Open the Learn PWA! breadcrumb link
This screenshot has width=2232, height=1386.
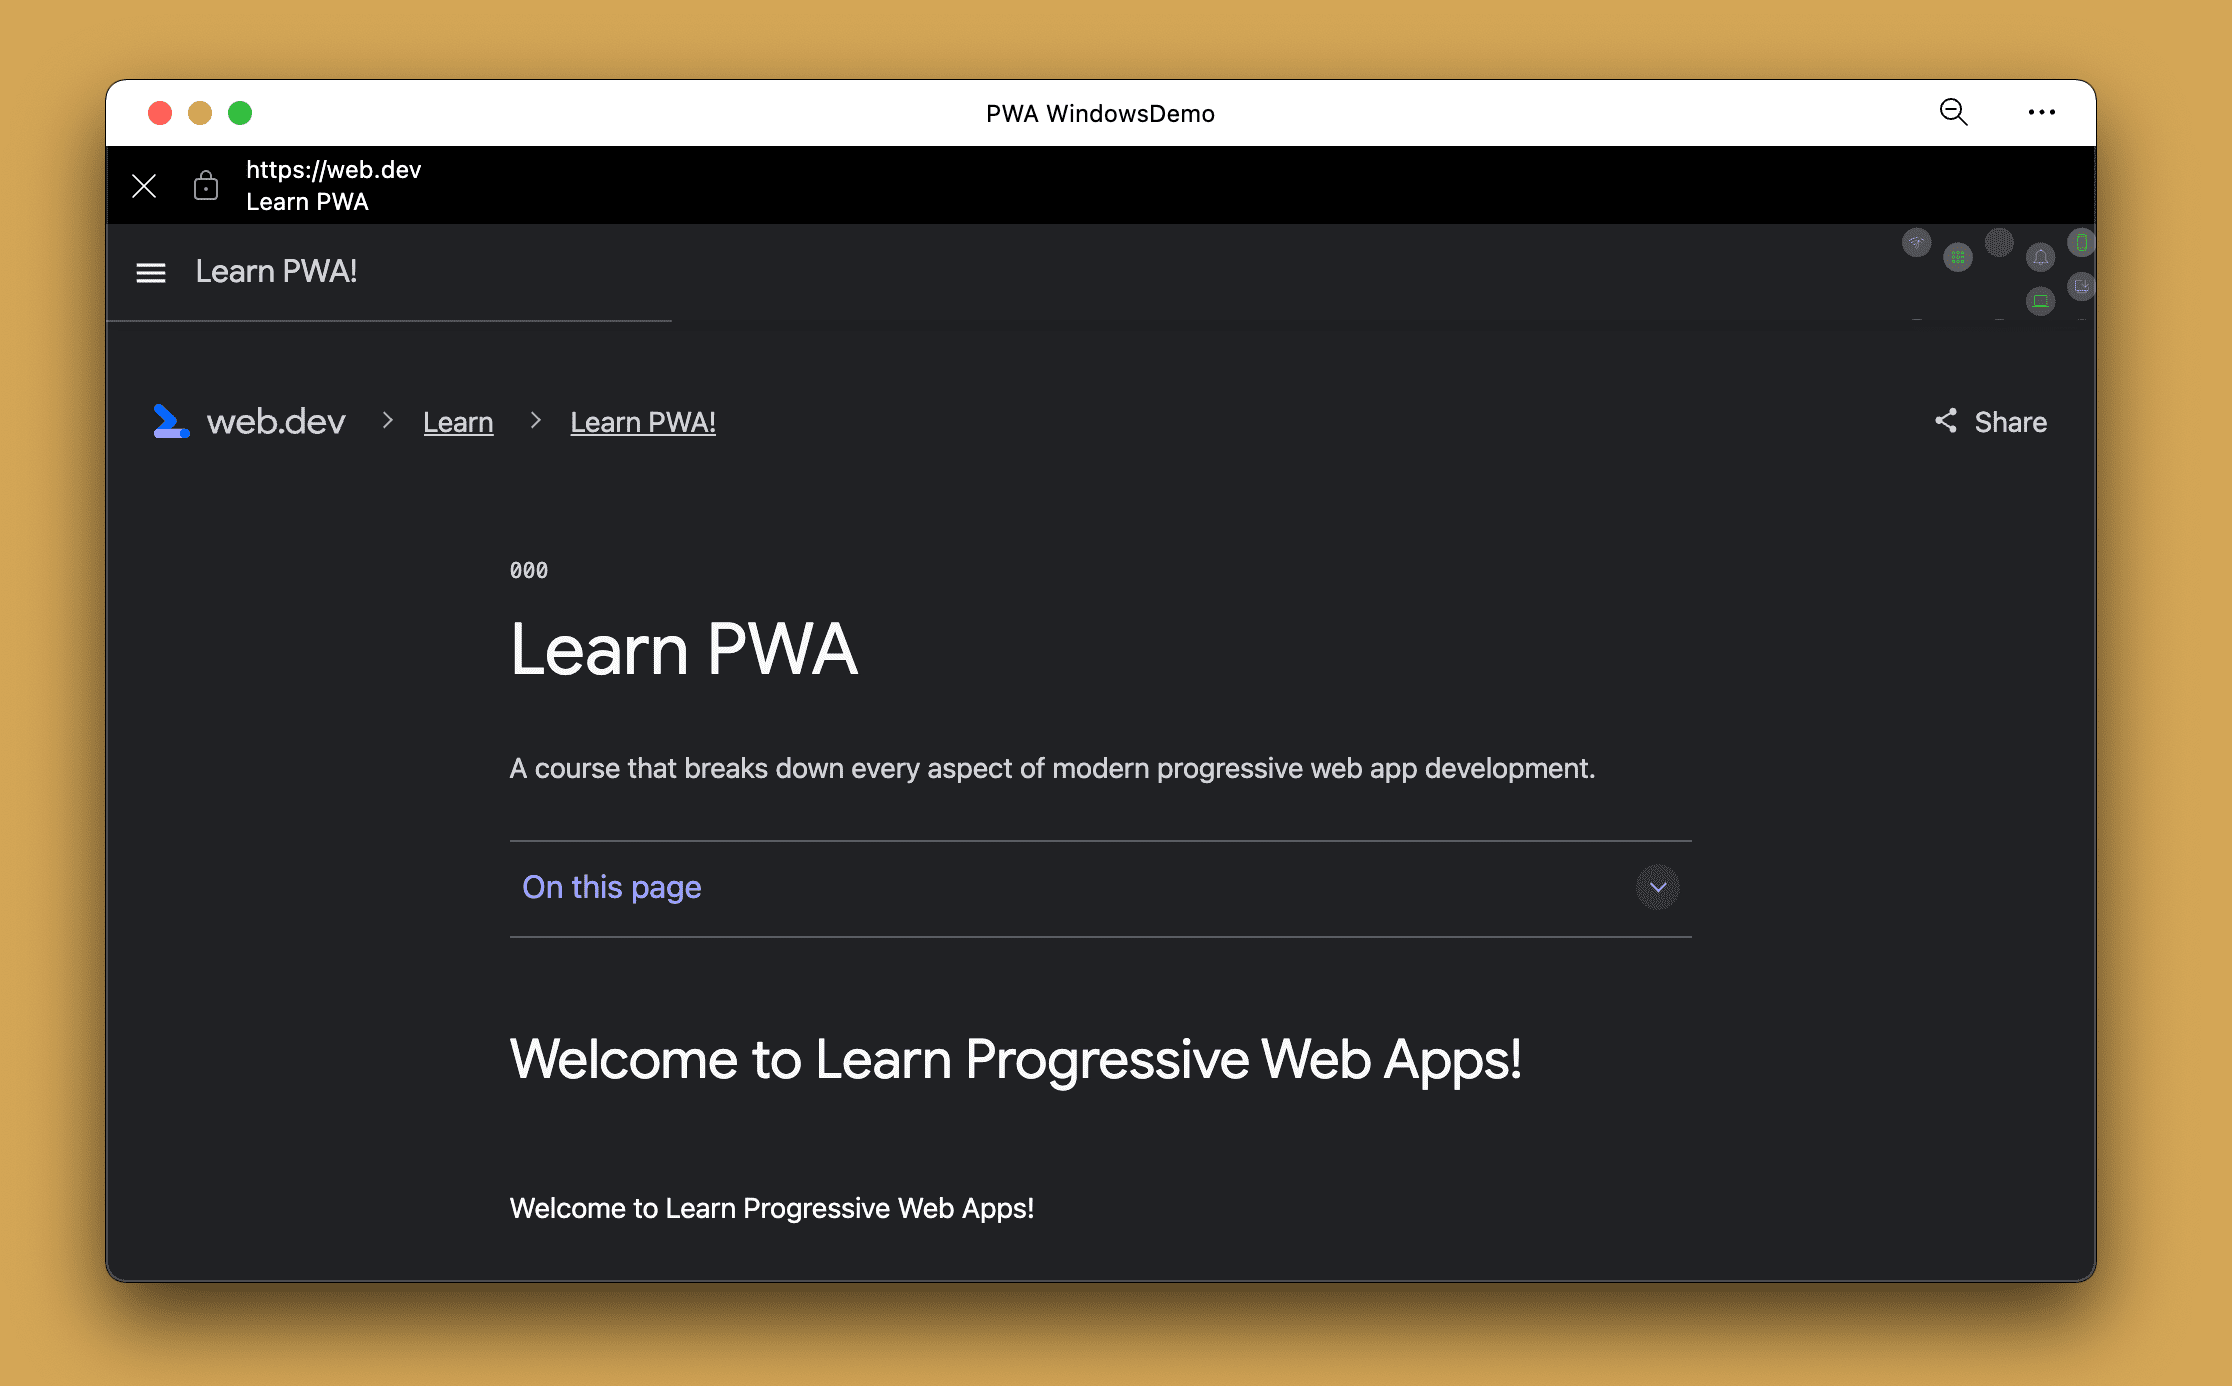(x=643, y=420)
